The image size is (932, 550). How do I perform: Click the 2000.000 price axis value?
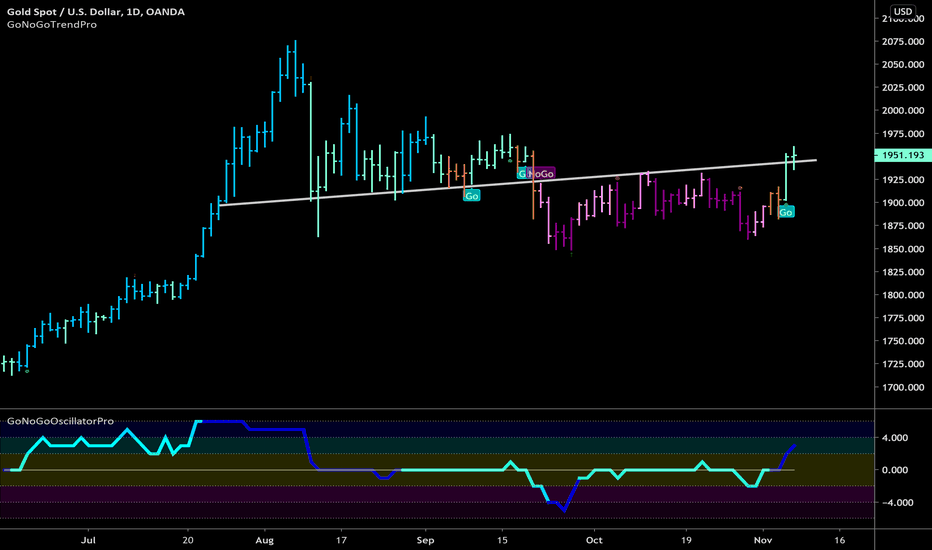(903, 111)
